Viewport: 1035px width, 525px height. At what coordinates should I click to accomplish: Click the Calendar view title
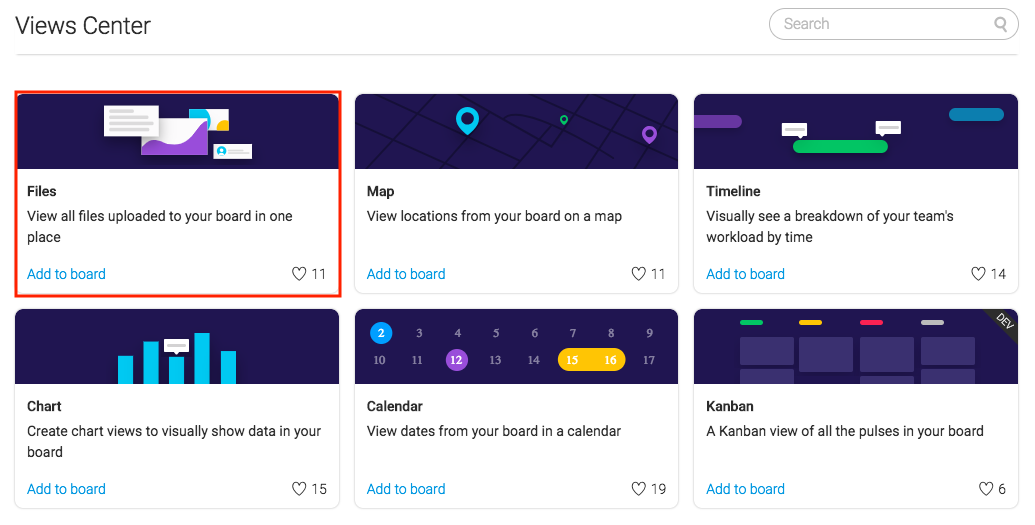pos(395,406)
